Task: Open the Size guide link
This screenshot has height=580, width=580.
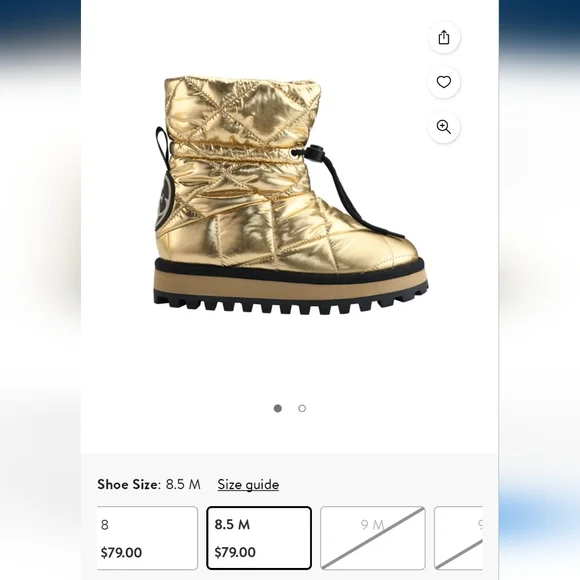Action: [x=248, y=484]
